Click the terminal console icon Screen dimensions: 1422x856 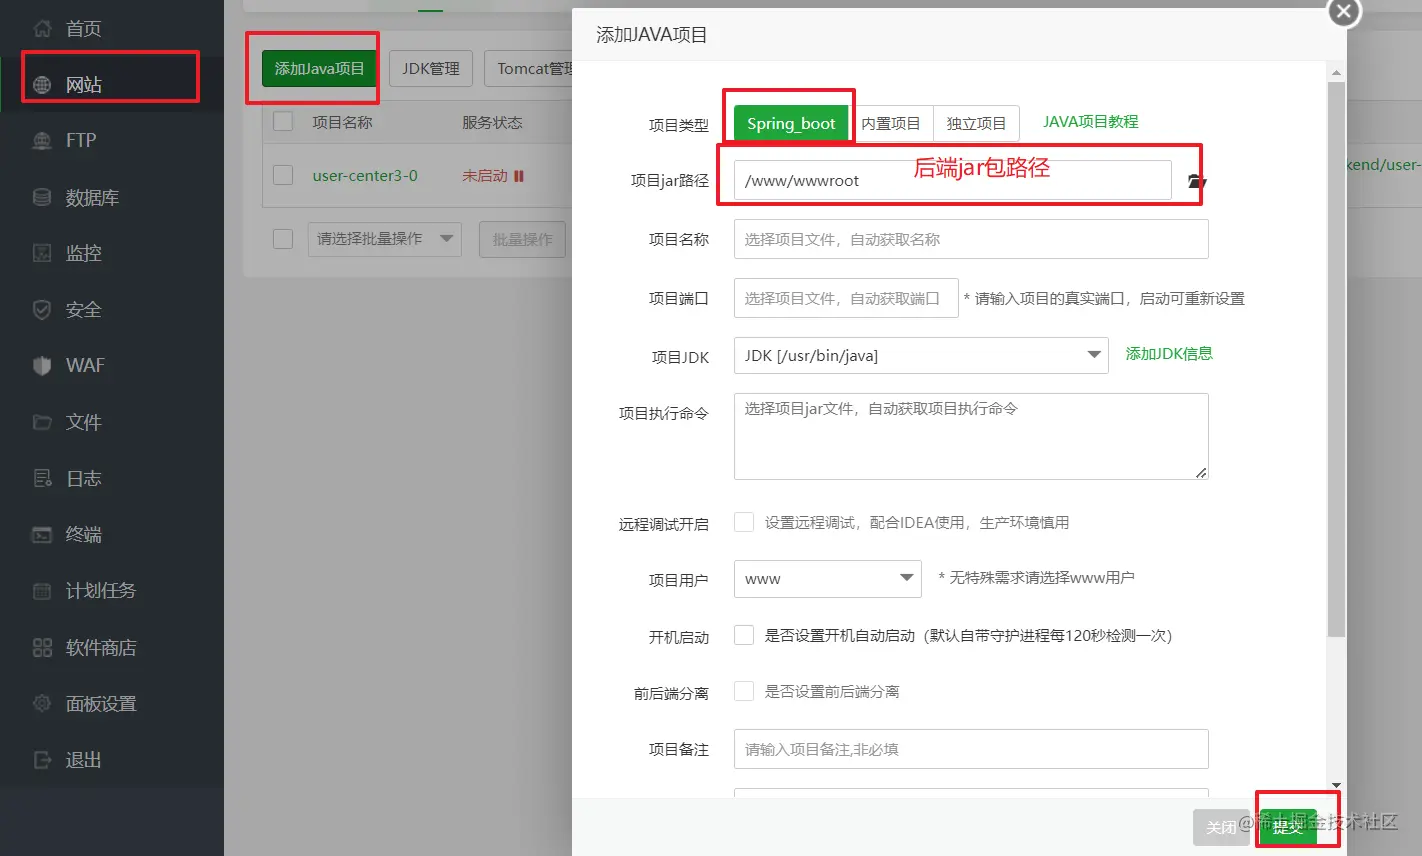click(x=42, y=535)
